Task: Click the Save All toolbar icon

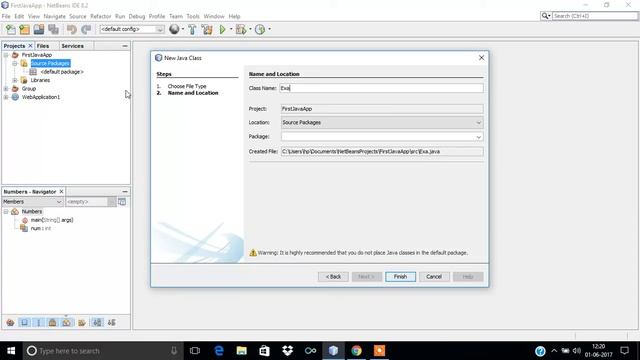Action: 53,29
